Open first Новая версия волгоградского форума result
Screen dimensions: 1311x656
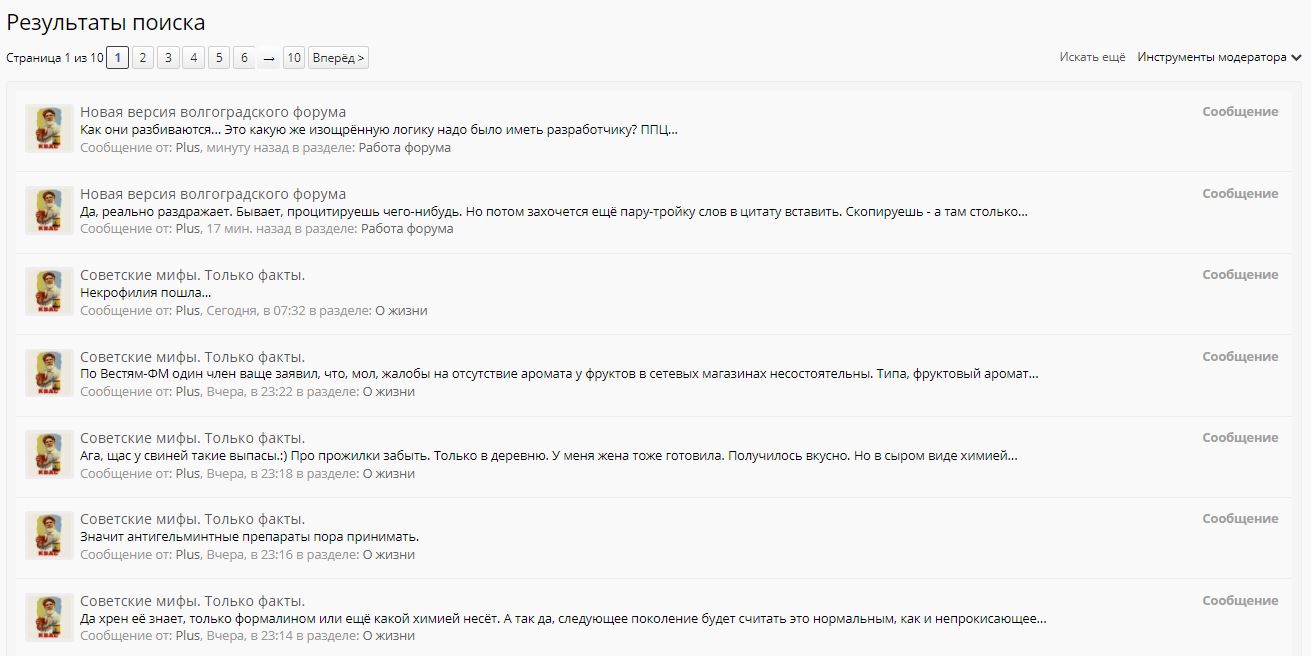pyautogui.click(x=213, y=112)
